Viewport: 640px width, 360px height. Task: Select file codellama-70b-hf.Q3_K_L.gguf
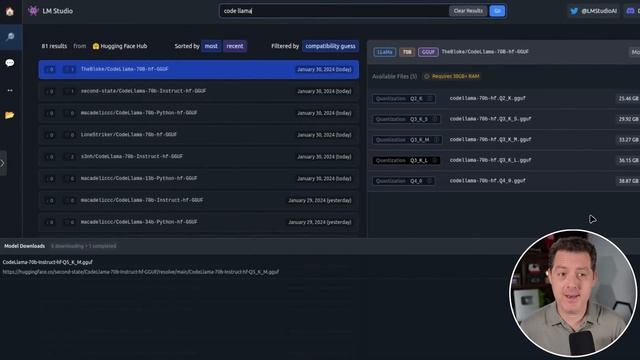tap(490, 160)
